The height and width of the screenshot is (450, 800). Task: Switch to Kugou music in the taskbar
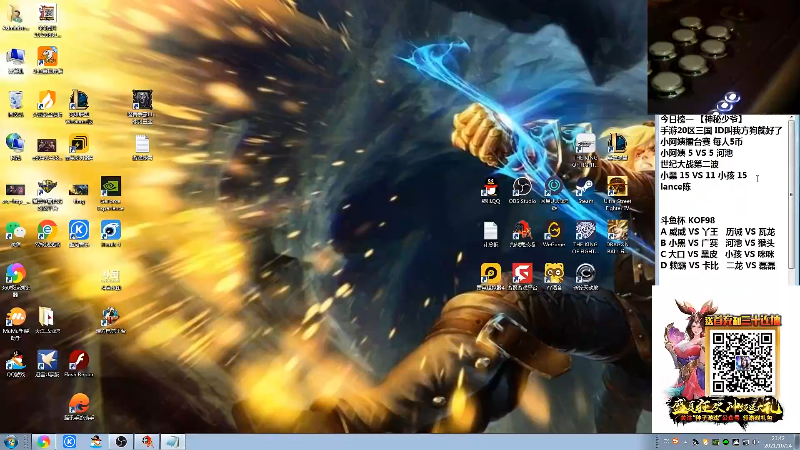click(x=69, y=442)
